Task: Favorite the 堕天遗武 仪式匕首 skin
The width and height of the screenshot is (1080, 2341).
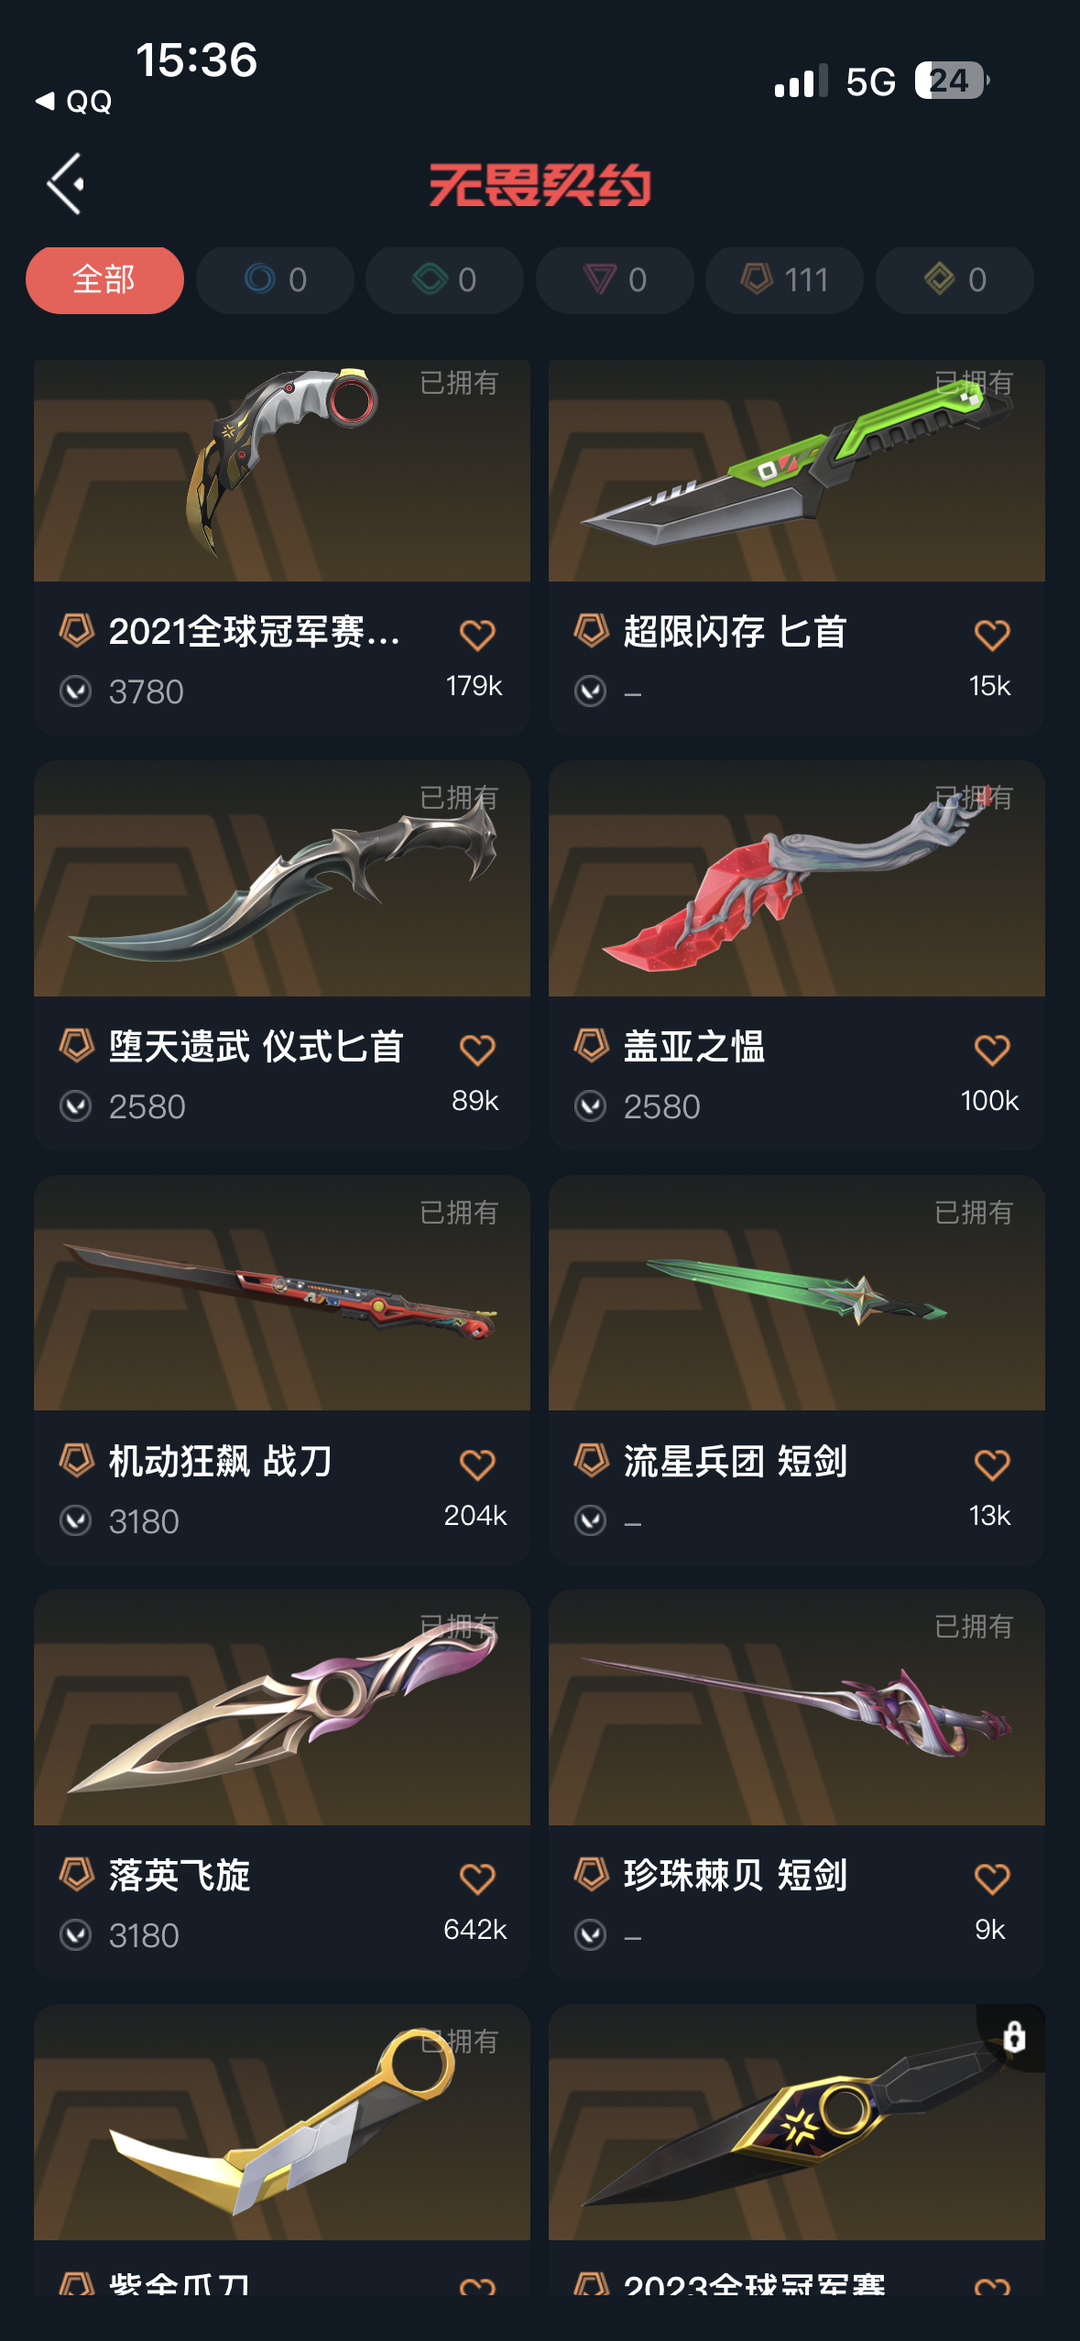Action: (x=477, y=1050)
